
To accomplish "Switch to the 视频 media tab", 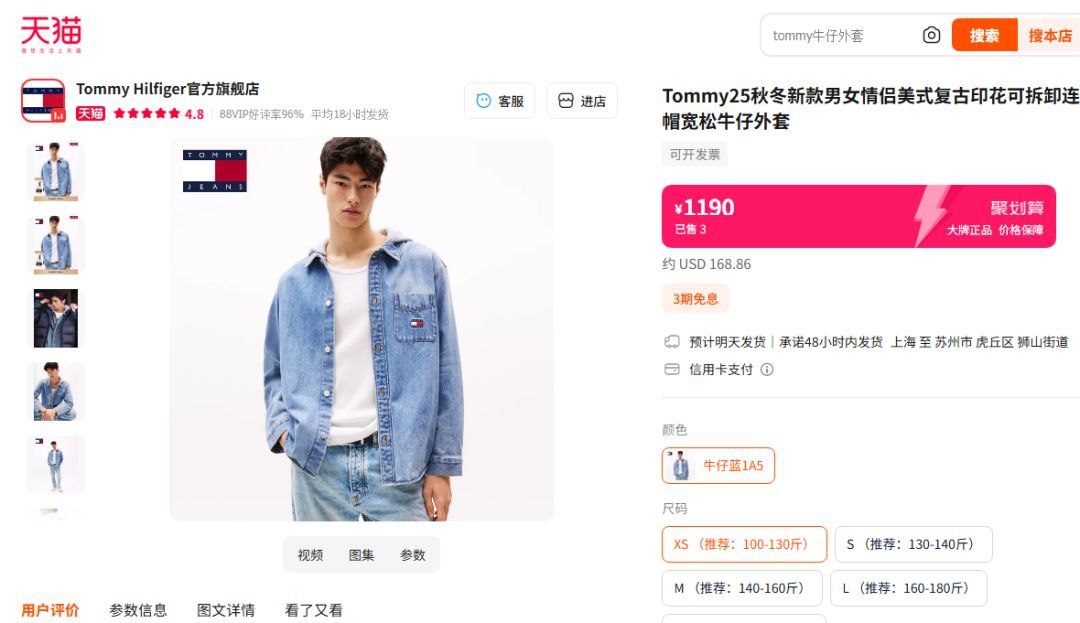I will click(310, 555).
